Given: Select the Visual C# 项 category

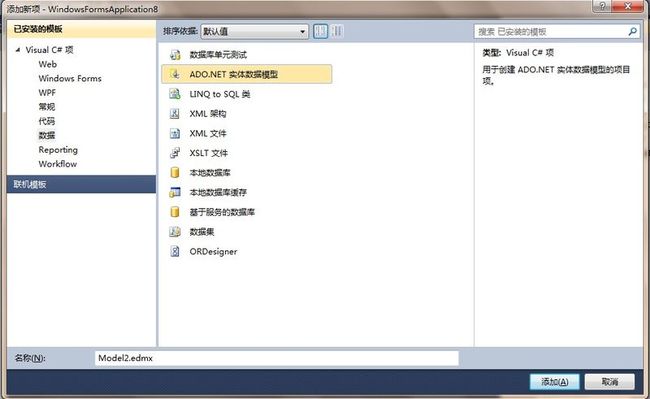Looking at the screenshot, I should pyautogui.click(x=49, y=50).
